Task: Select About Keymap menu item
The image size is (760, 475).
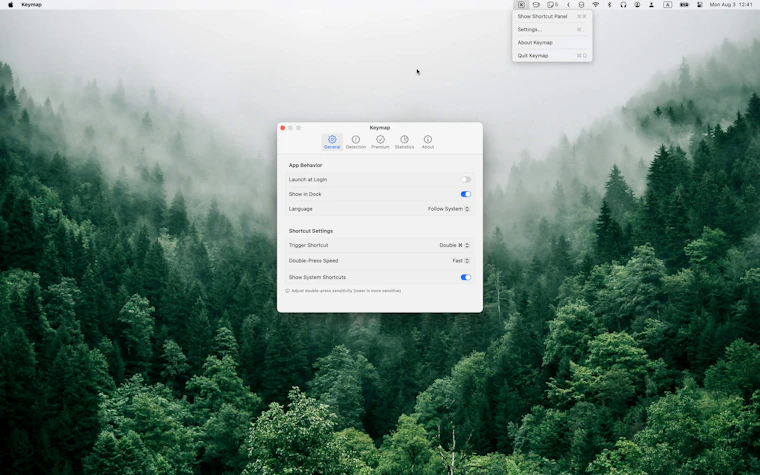Action: pyautogui.click(x=552, y=43)
